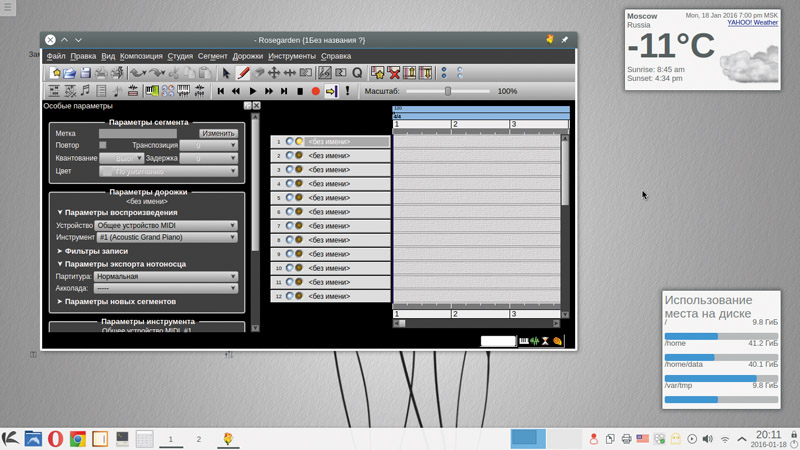The width and height of the screenshot is (800, 450).
Task: Adjust the Масштаб zoom slider
Action: (447, 91)
